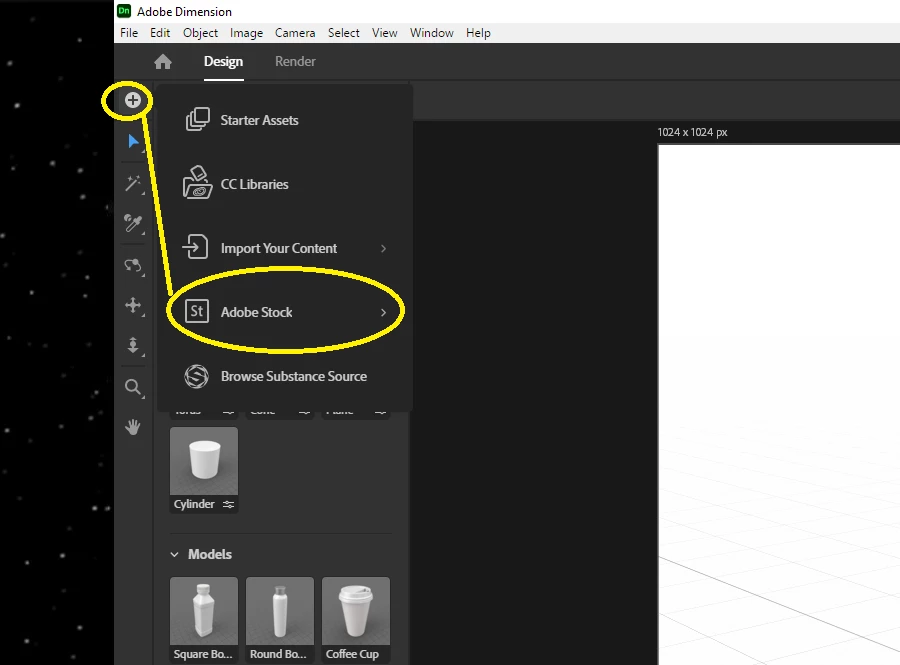The height and width of the screenshot is (665, 900).
Task: Open Adobe Stock menu entry
Action: coord(285,312)
